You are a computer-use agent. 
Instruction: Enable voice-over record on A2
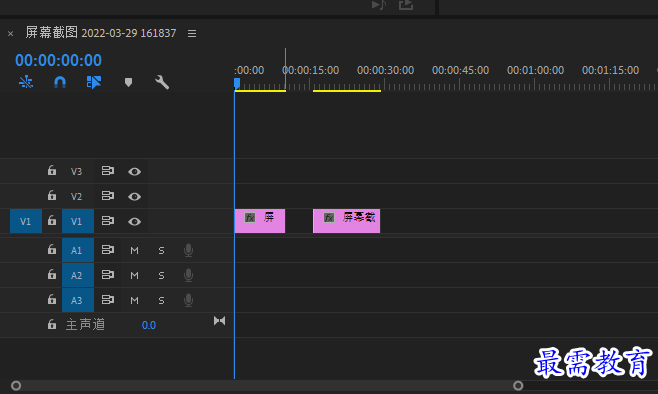click(188, 275)
